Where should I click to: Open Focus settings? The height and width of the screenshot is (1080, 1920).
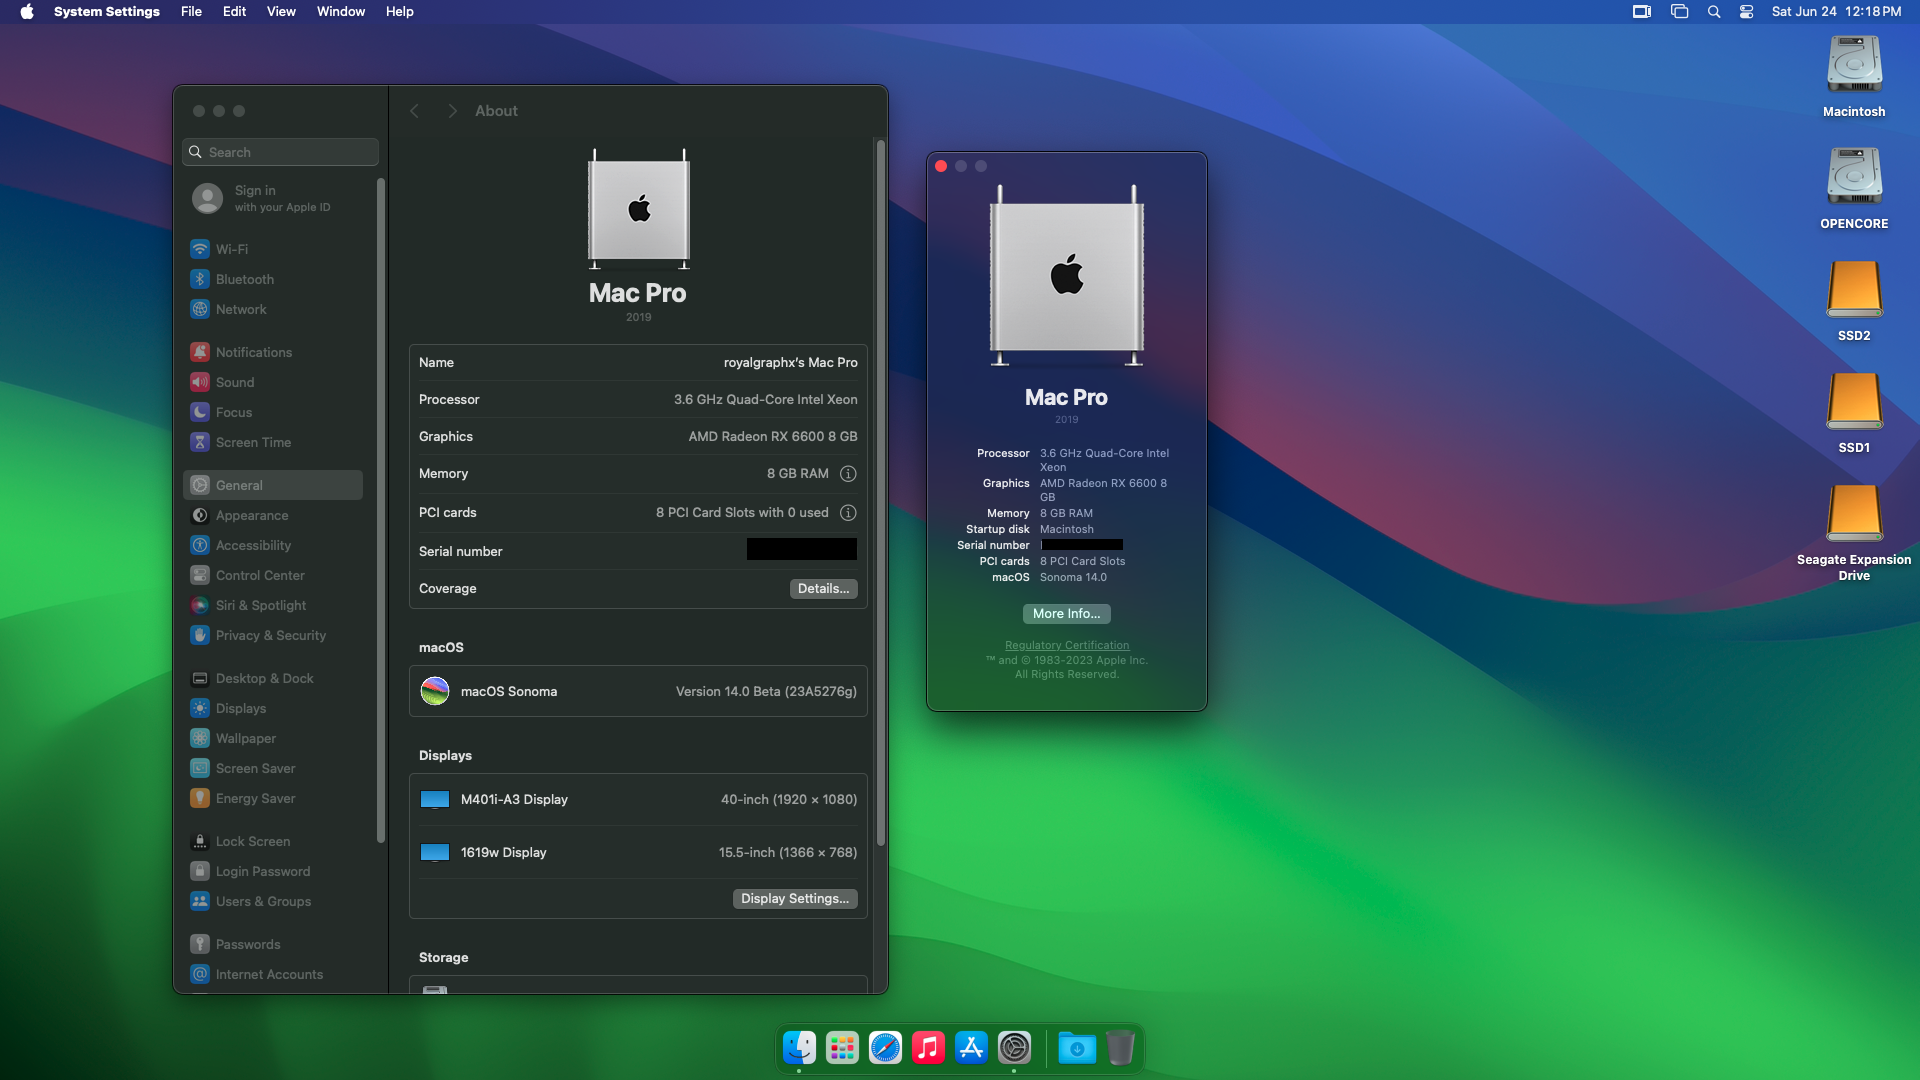273,412
